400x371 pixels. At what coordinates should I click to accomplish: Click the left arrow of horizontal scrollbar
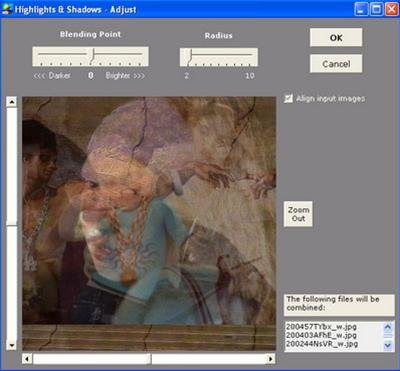tap(27, 359)
